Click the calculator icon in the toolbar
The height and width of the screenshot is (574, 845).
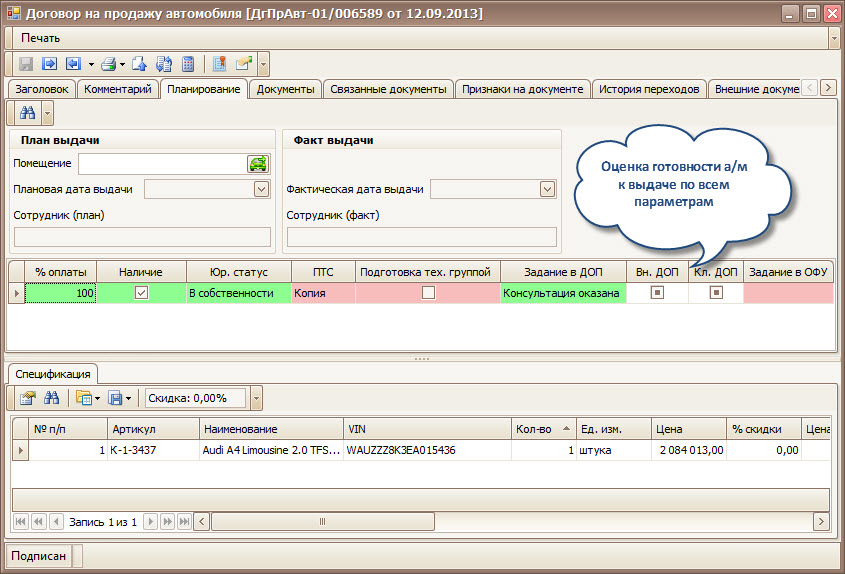point(187,64)
